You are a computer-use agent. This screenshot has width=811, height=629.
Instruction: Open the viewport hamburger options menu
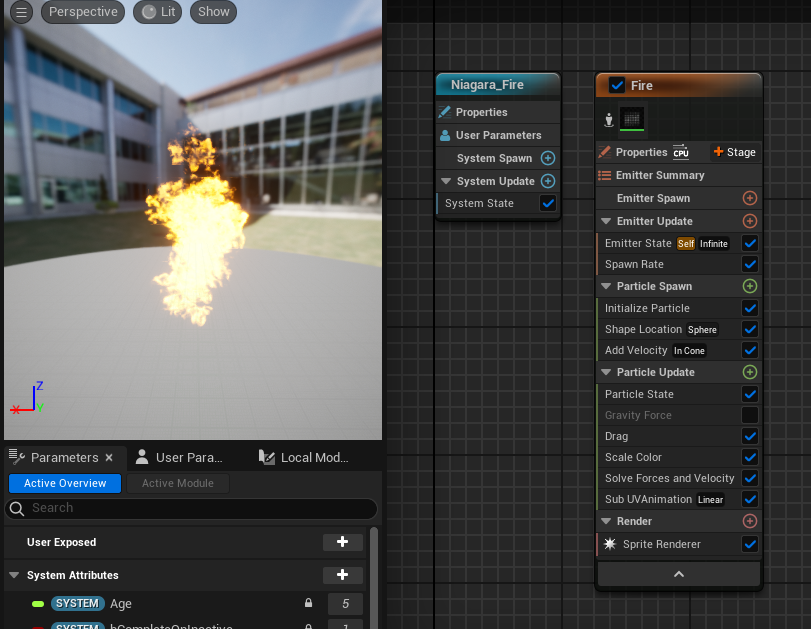[21, 12]
